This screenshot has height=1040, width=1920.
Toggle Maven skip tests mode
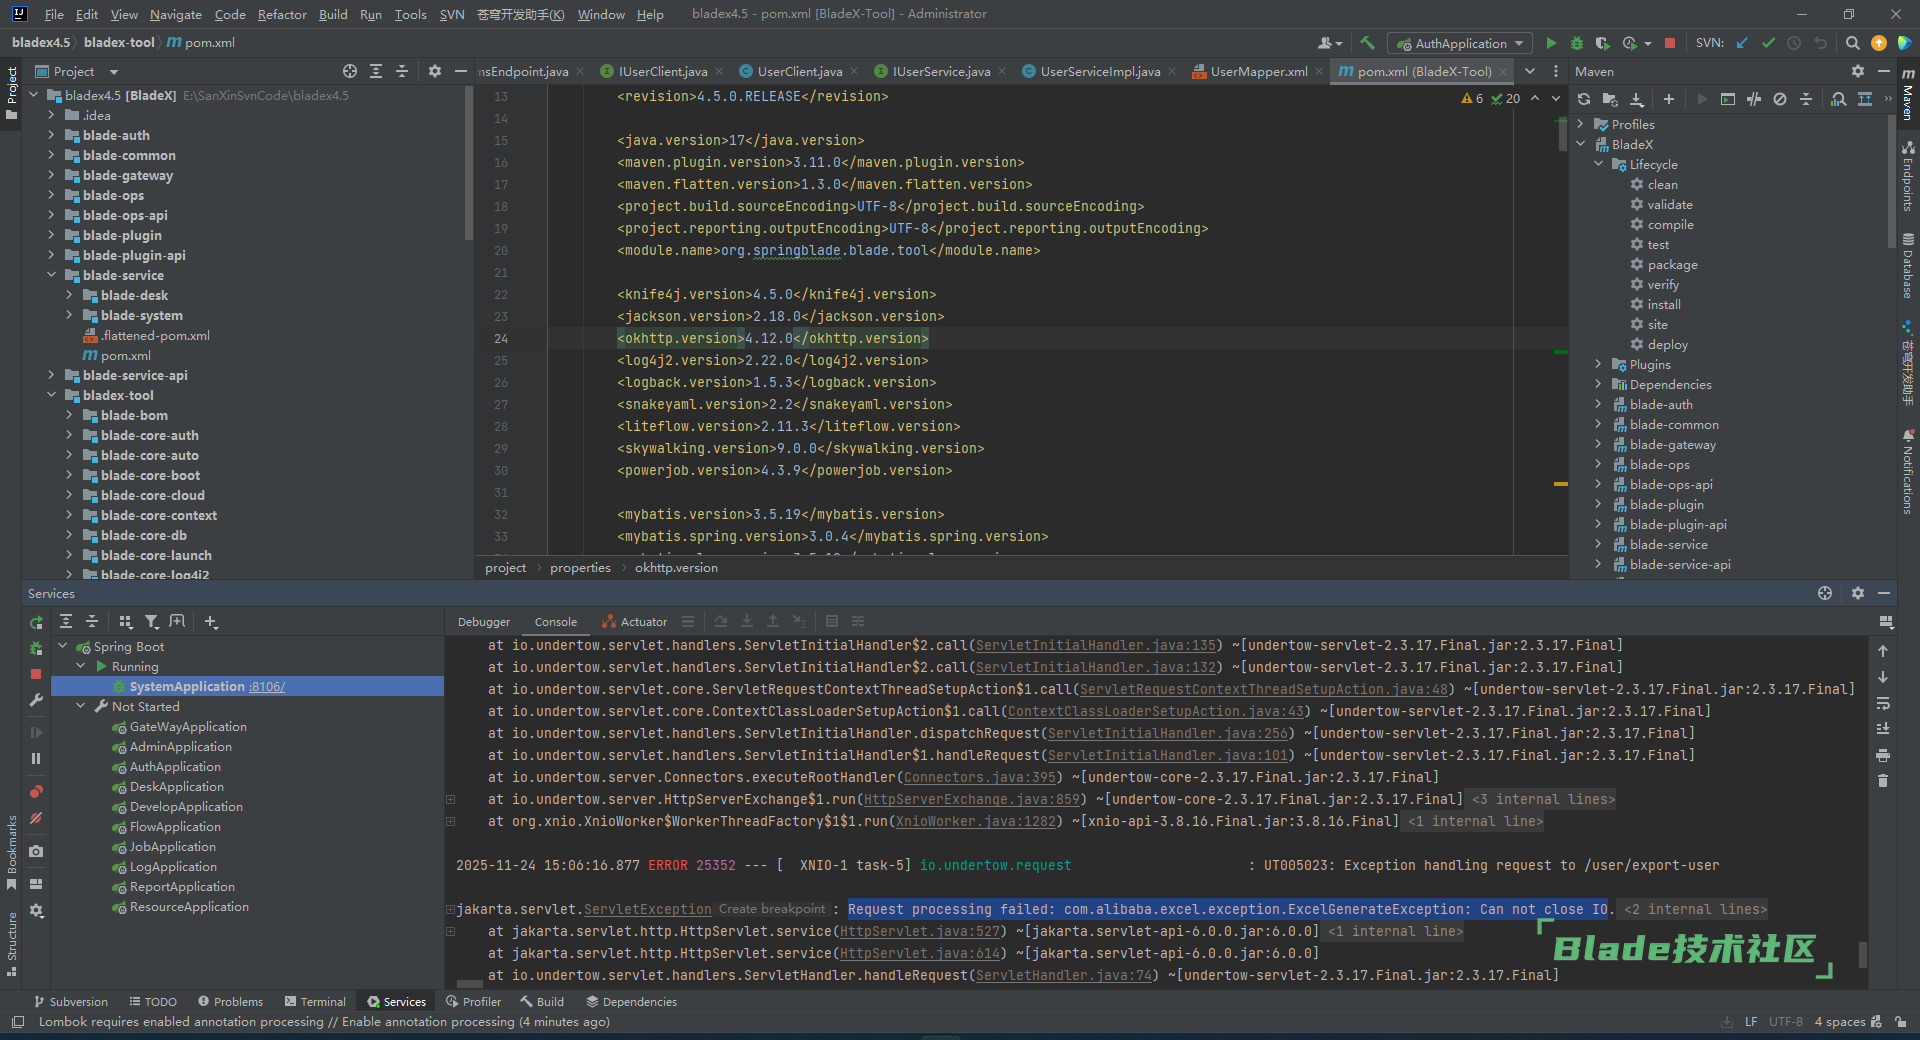(x=1780, y=99)
